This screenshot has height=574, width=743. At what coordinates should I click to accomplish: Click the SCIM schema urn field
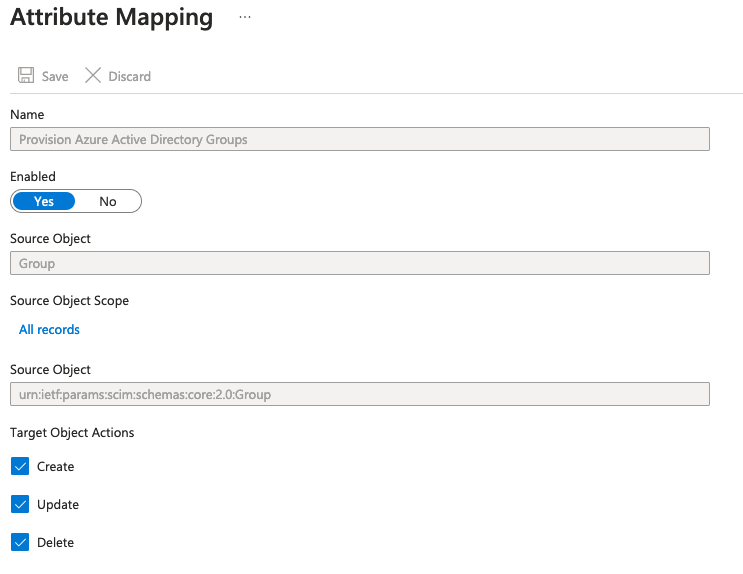coord(359,394)
